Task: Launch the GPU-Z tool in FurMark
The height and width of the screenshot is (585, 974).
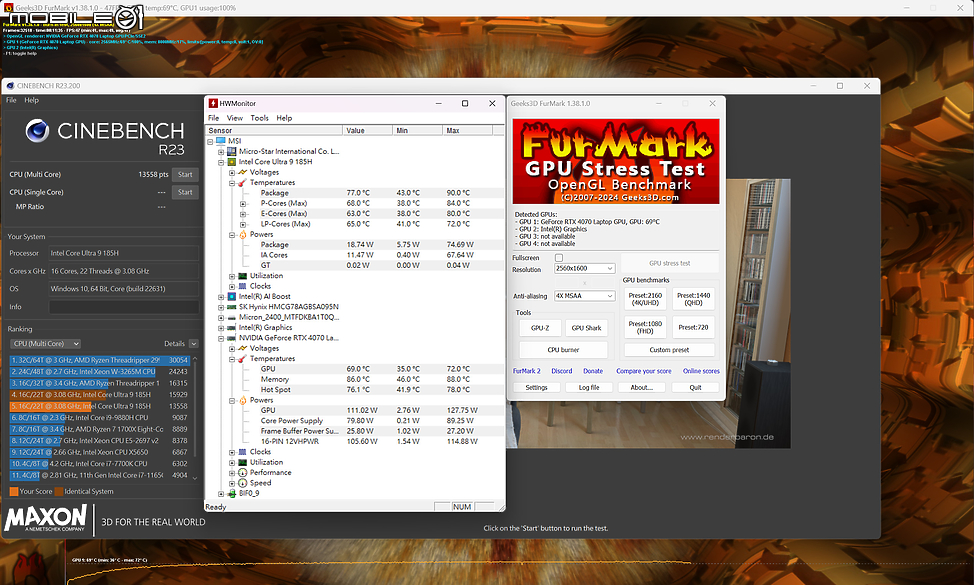Action: pyautogui.click(x=540, y=327)
